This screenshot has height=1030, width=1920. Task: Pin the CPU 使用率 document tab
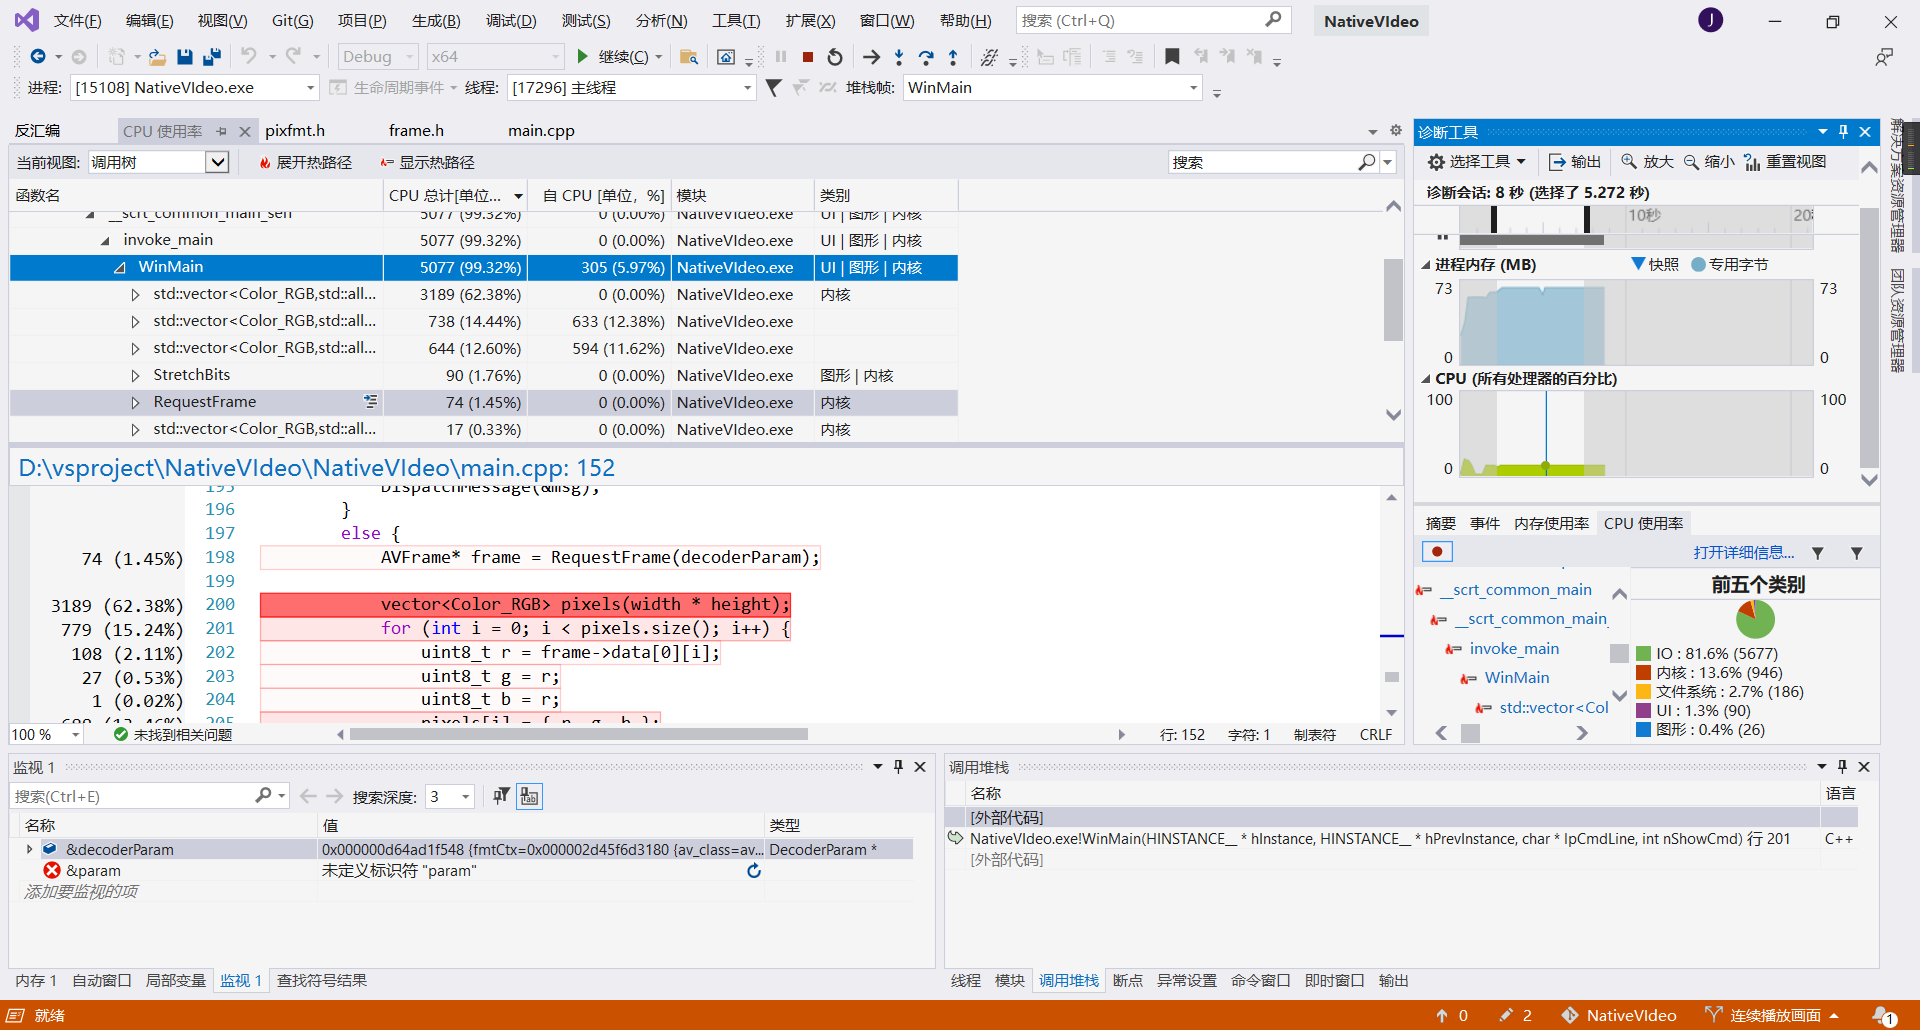click(x=222, y=131)
